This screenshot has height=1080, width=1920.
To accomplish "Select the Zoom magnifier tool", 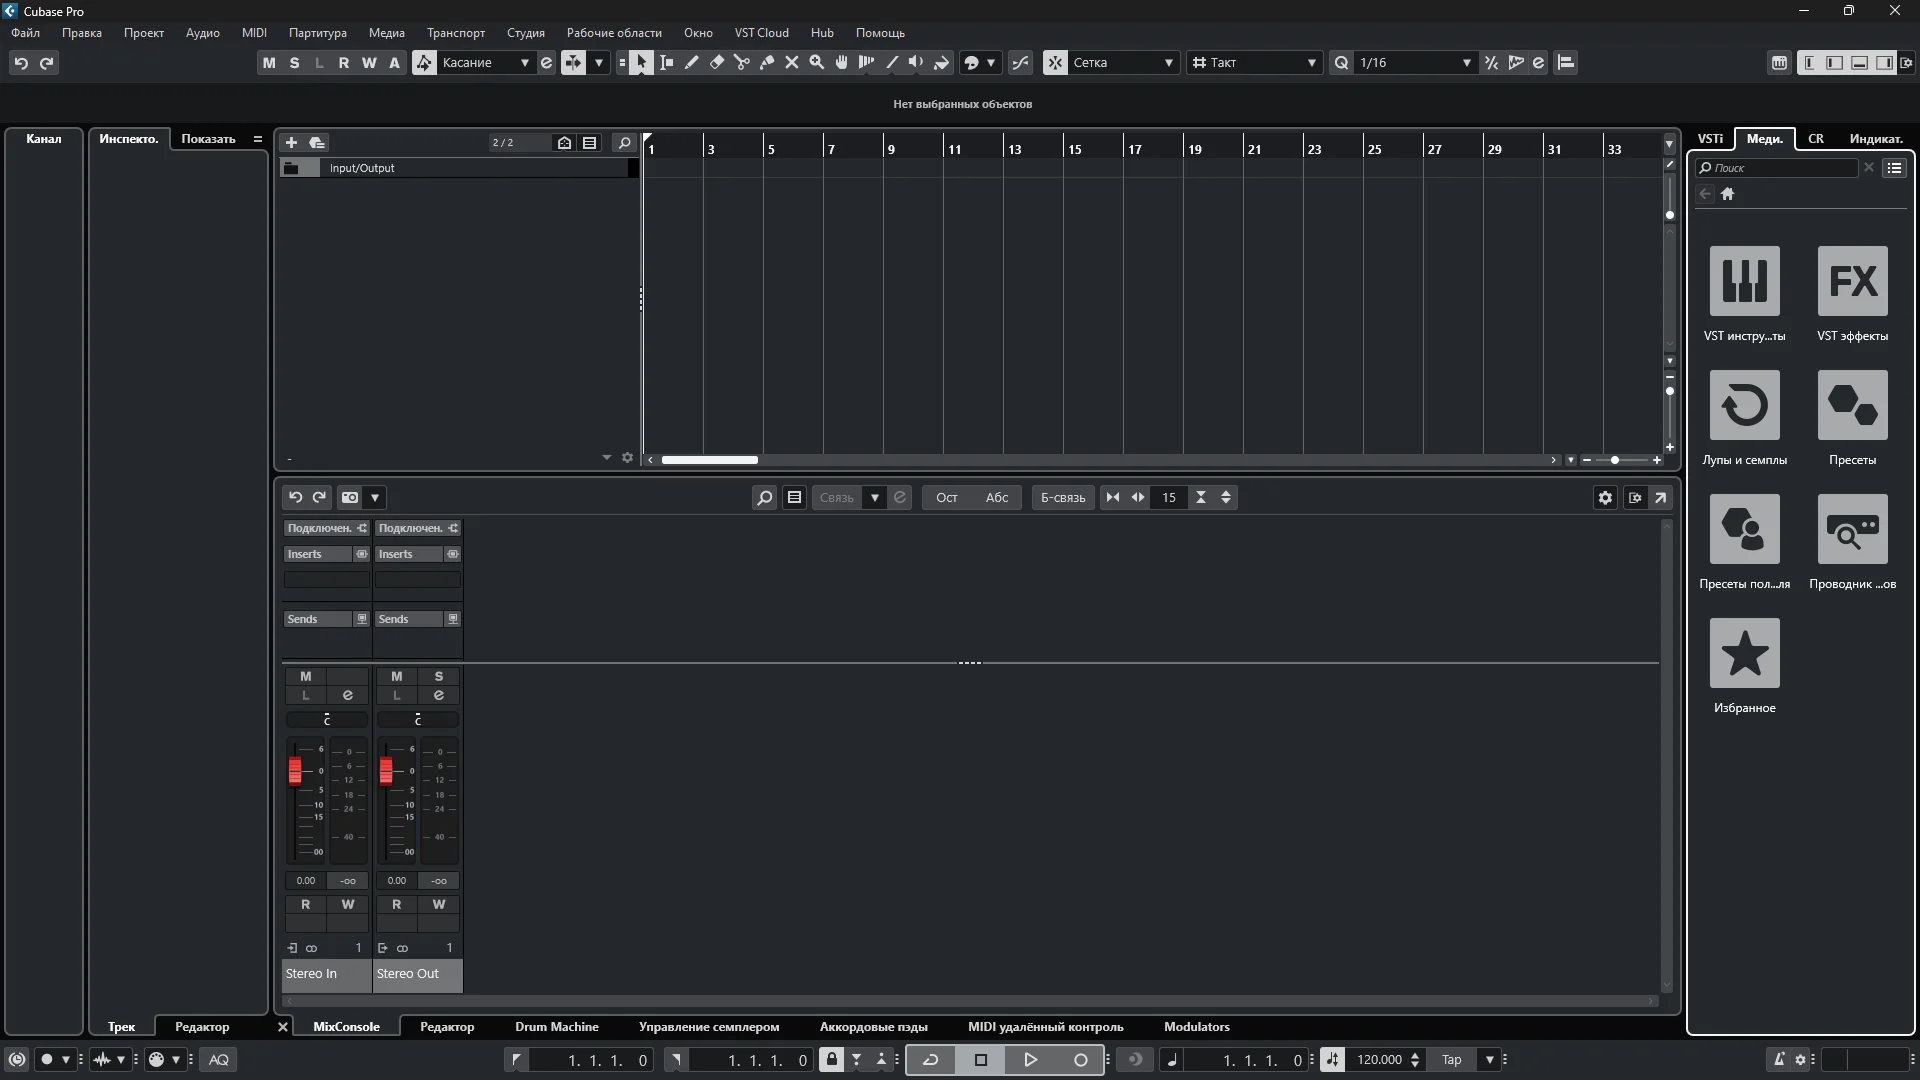I will tap(817, 62).
